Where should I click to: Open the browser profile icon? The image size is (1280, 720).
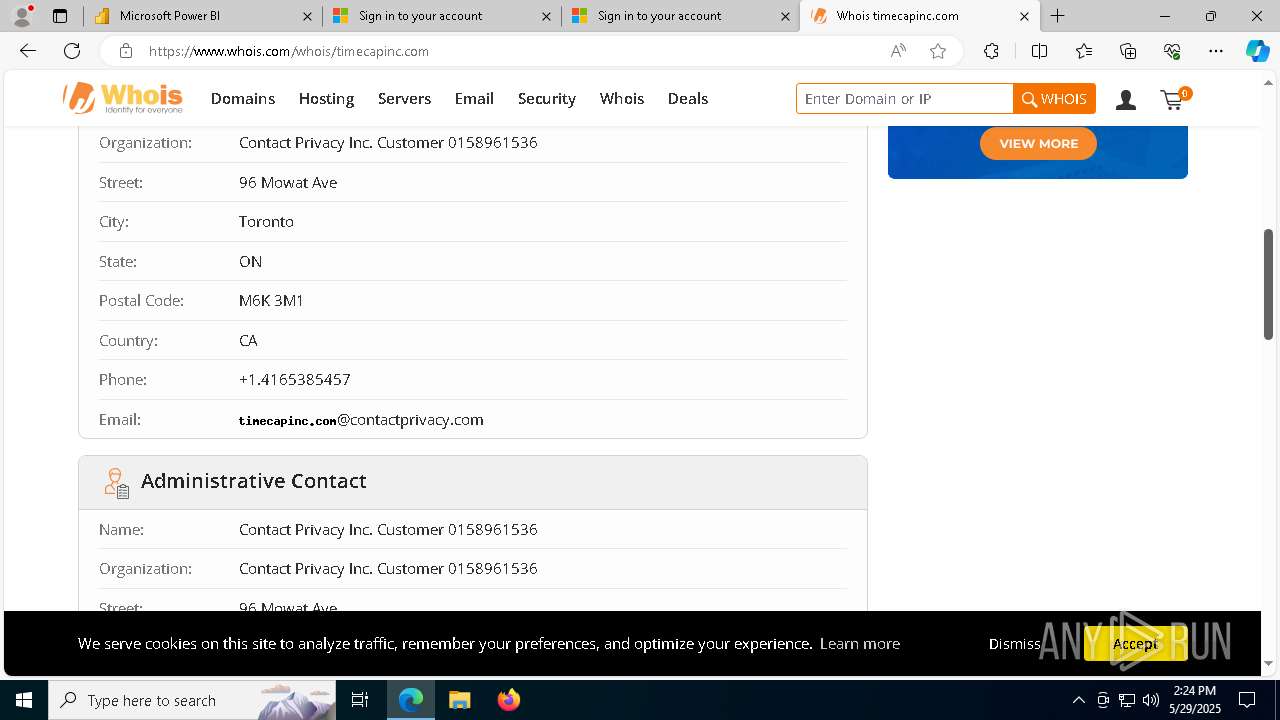tap(22, 16)
